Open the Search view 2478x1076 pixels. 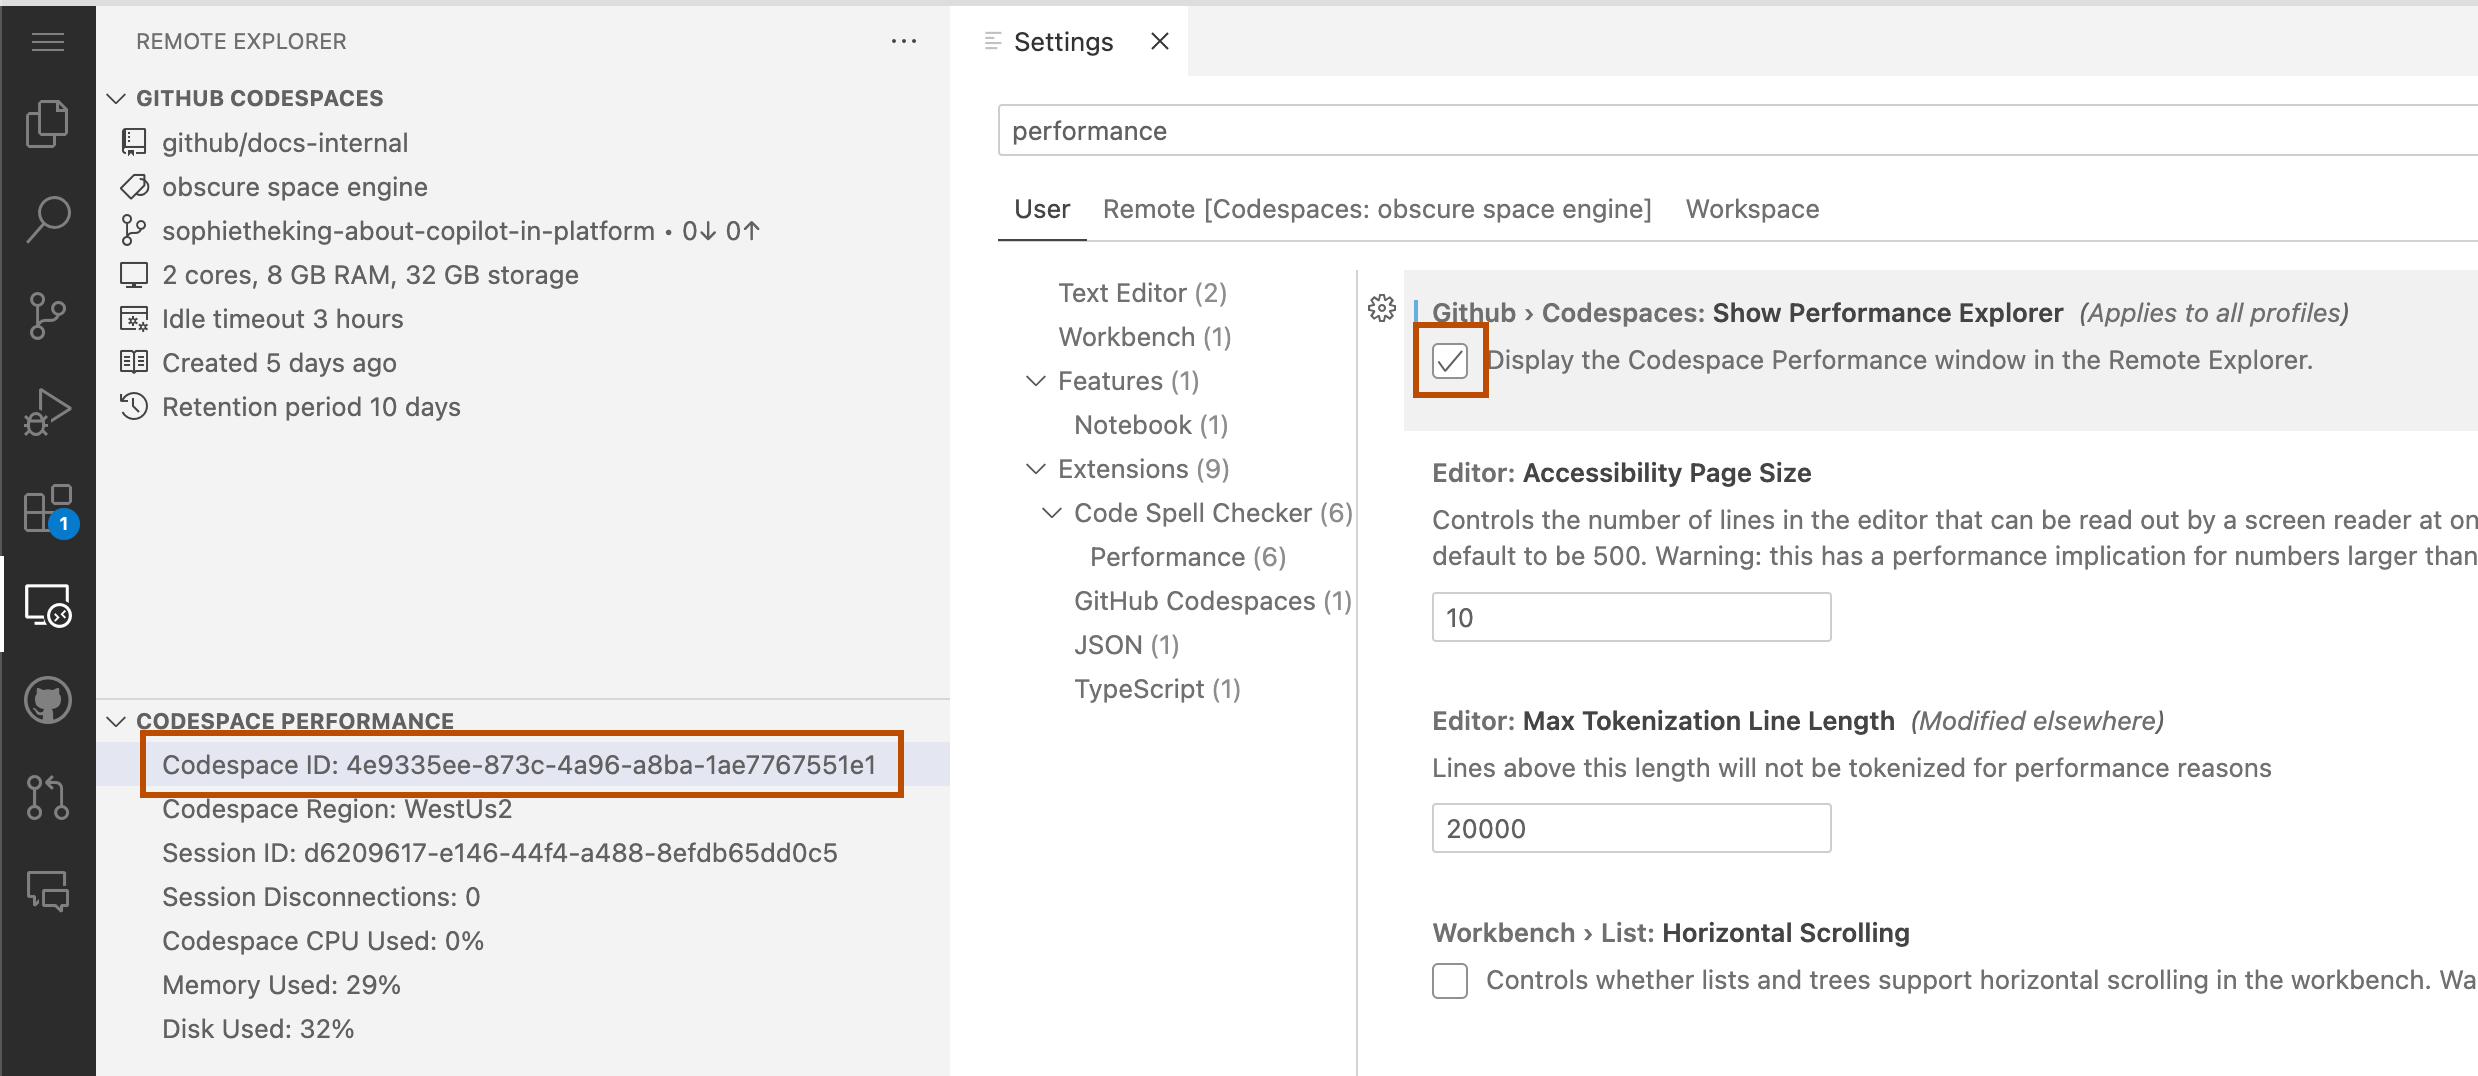(47, 215)
